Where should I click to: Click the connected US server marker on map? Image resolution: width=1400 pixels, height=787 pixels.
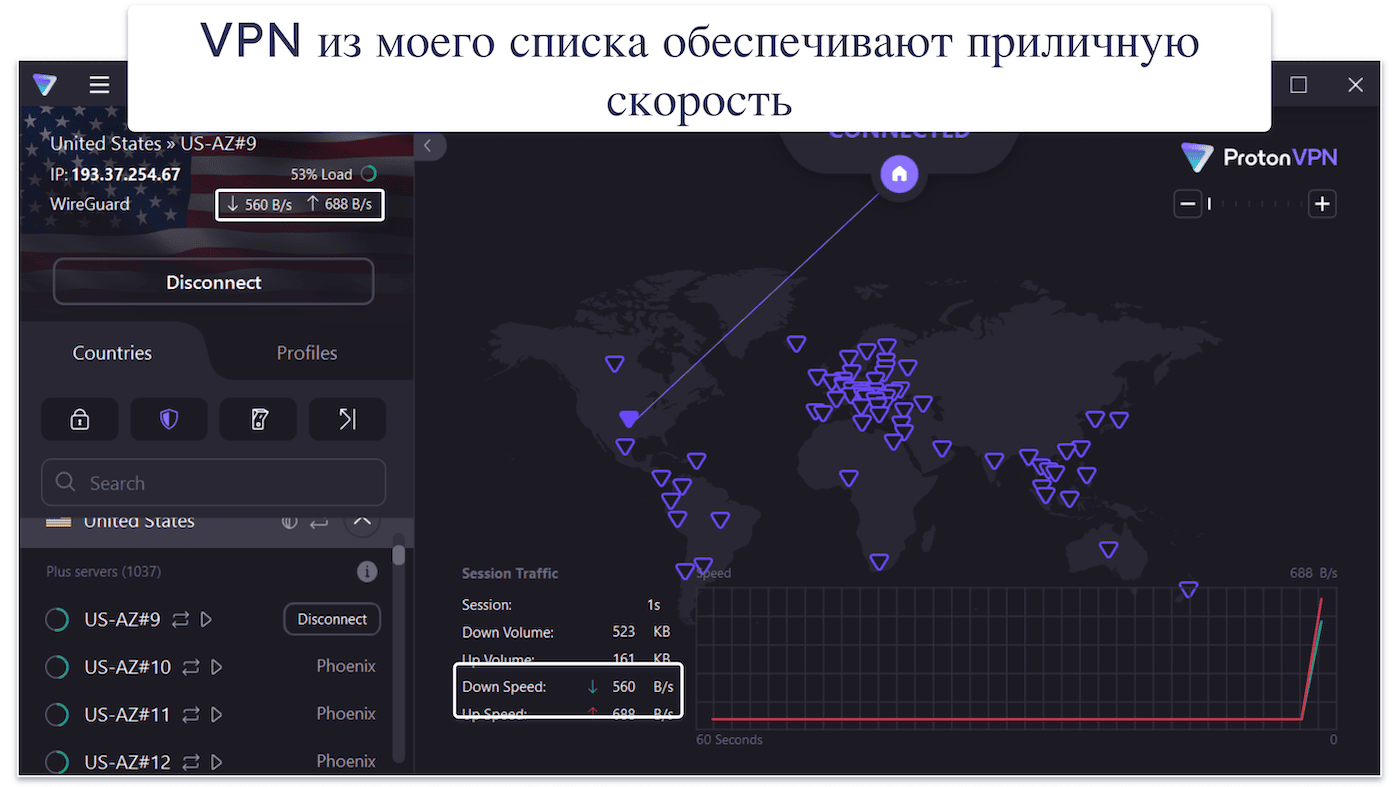point(629,418)
